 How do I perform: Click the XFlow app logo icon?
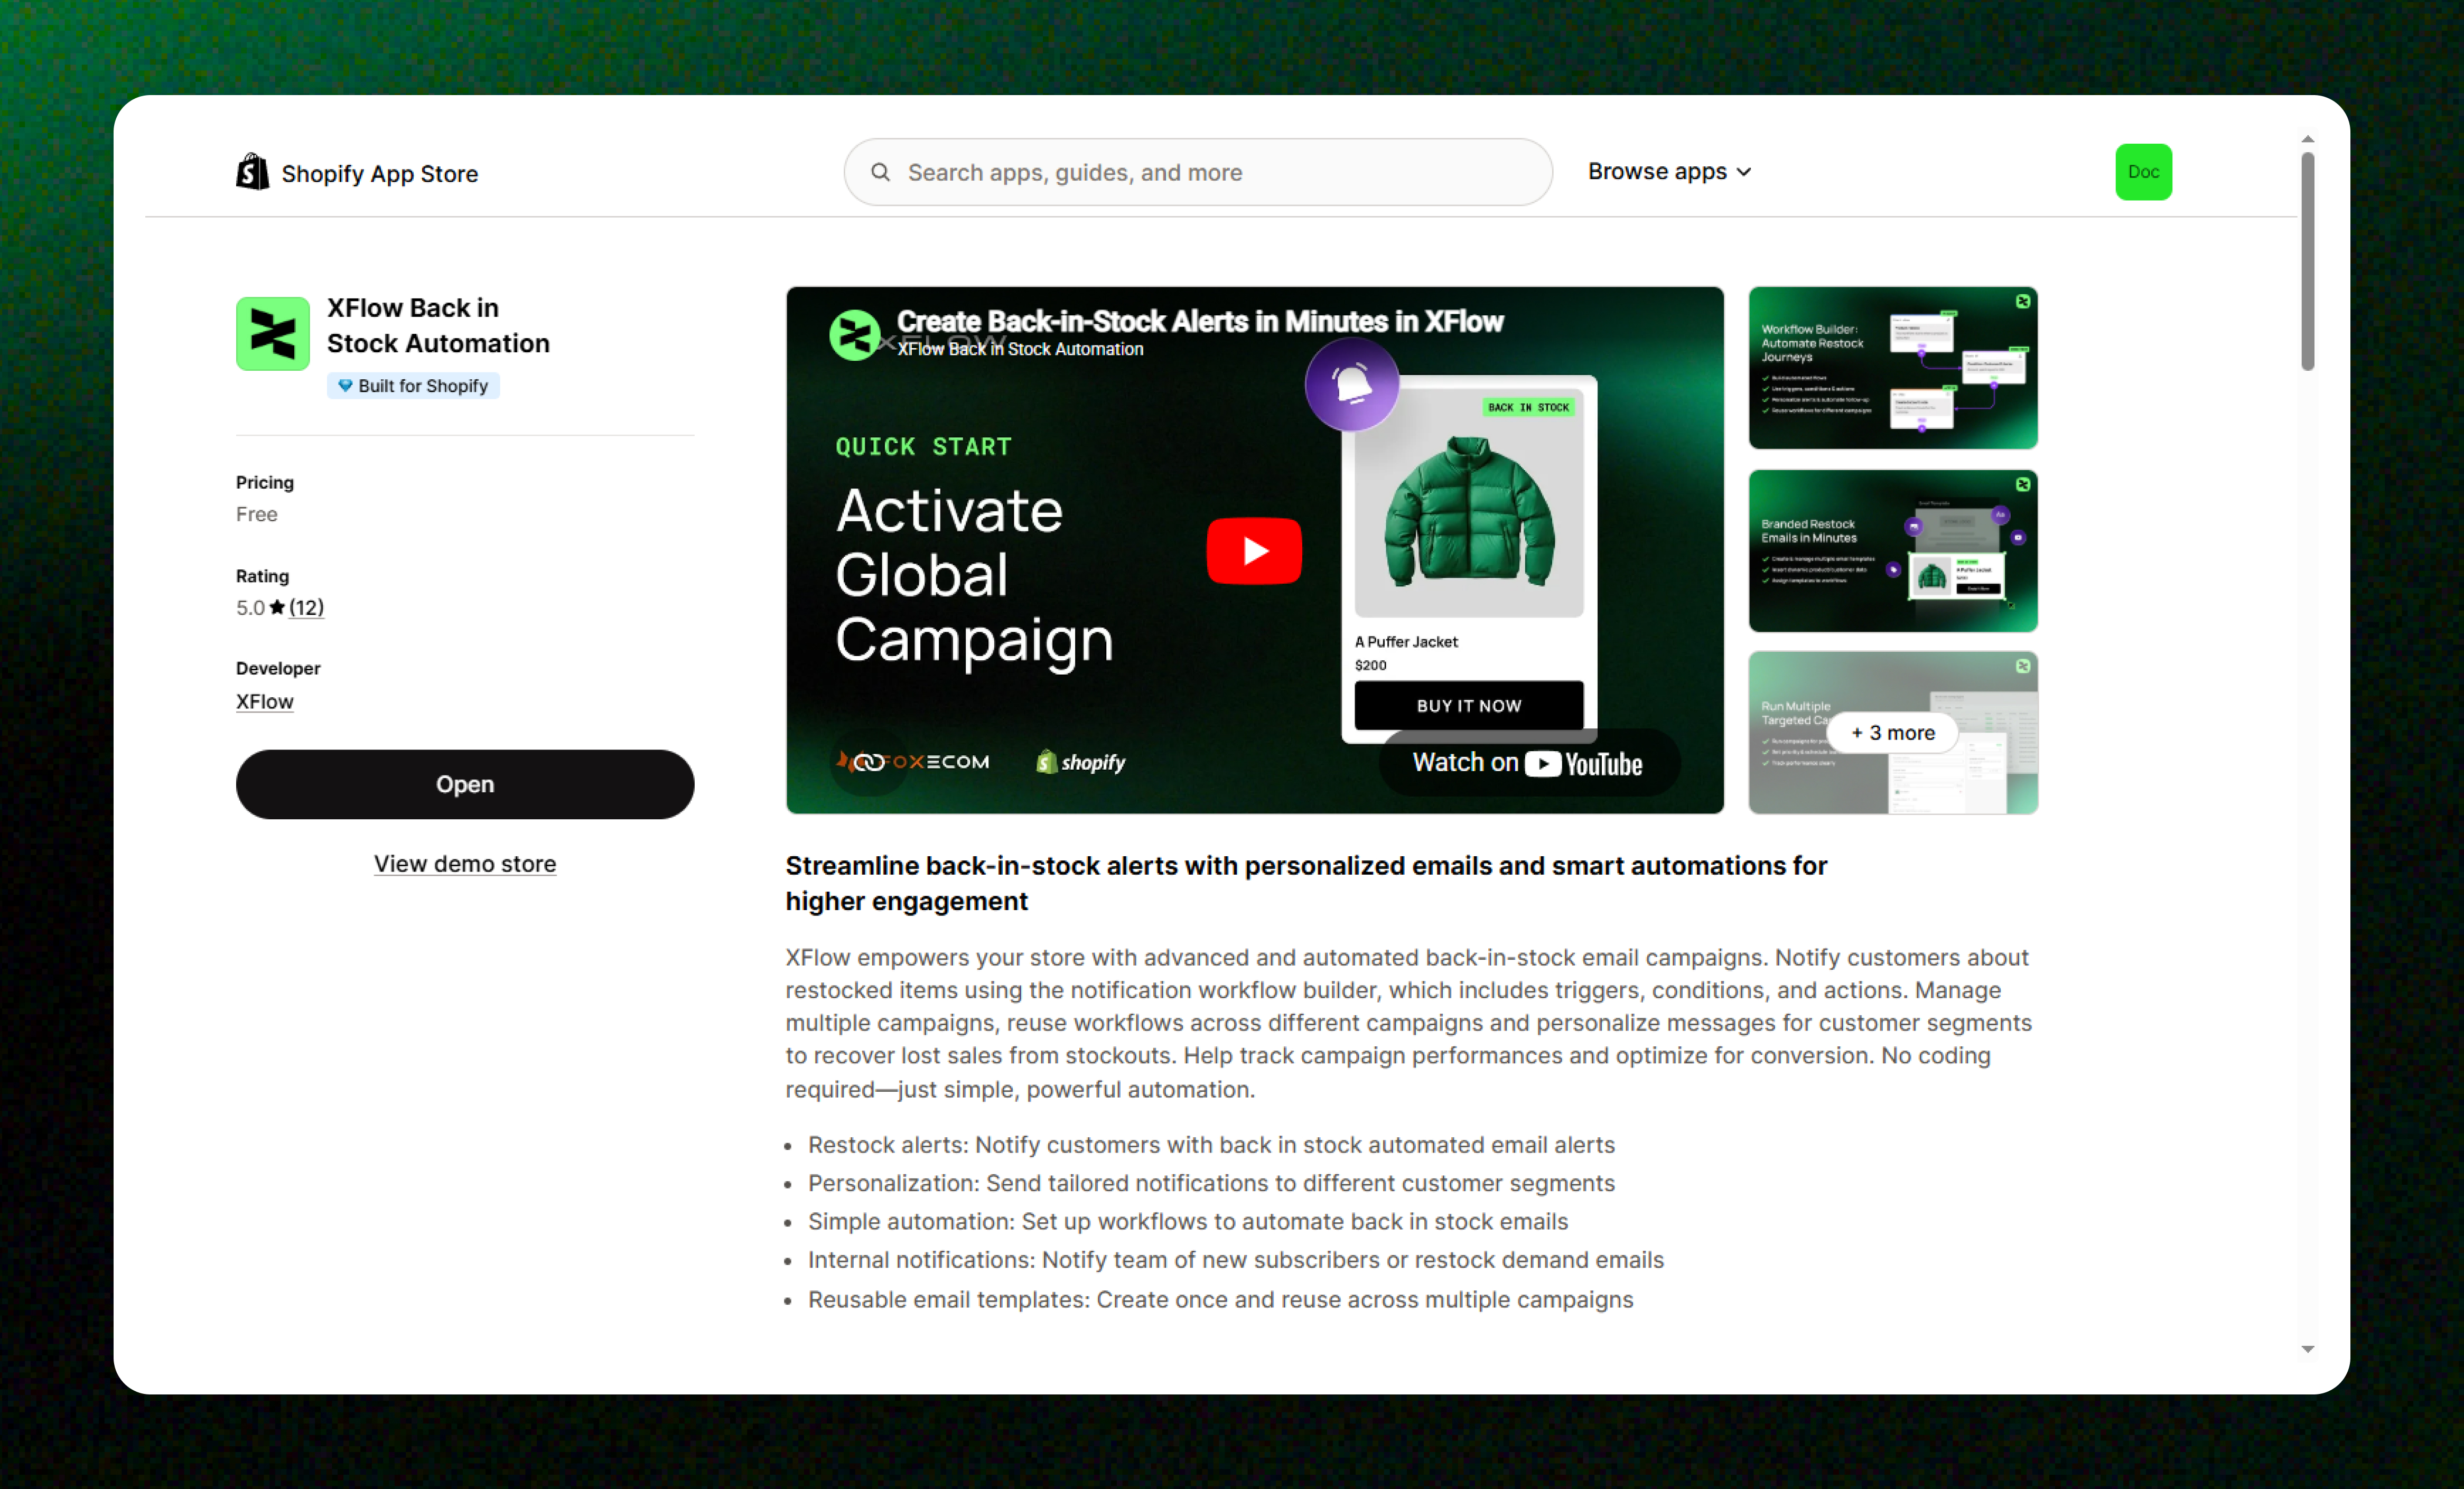[272, 334]
